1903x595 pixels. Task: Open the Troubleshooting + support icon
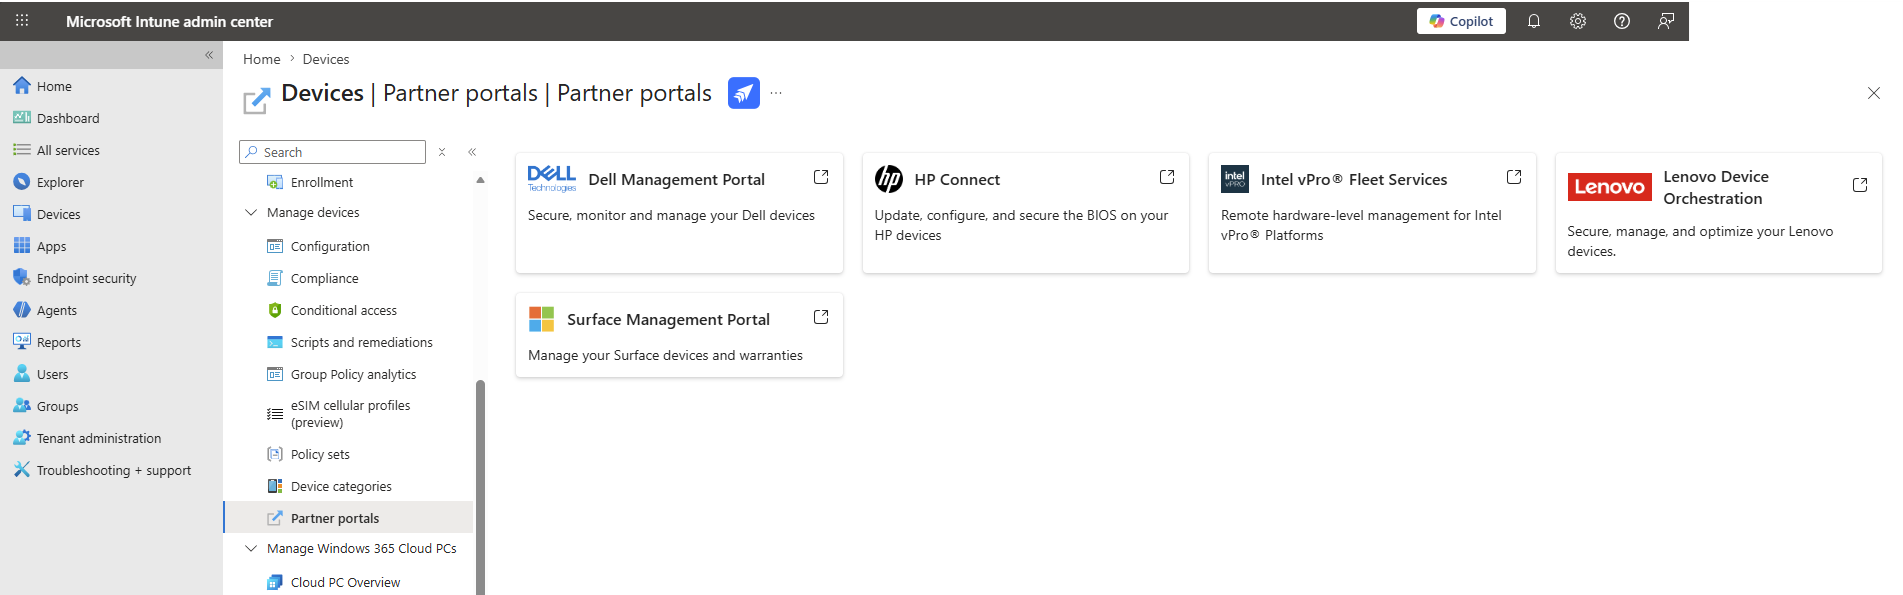coord(22,470)
